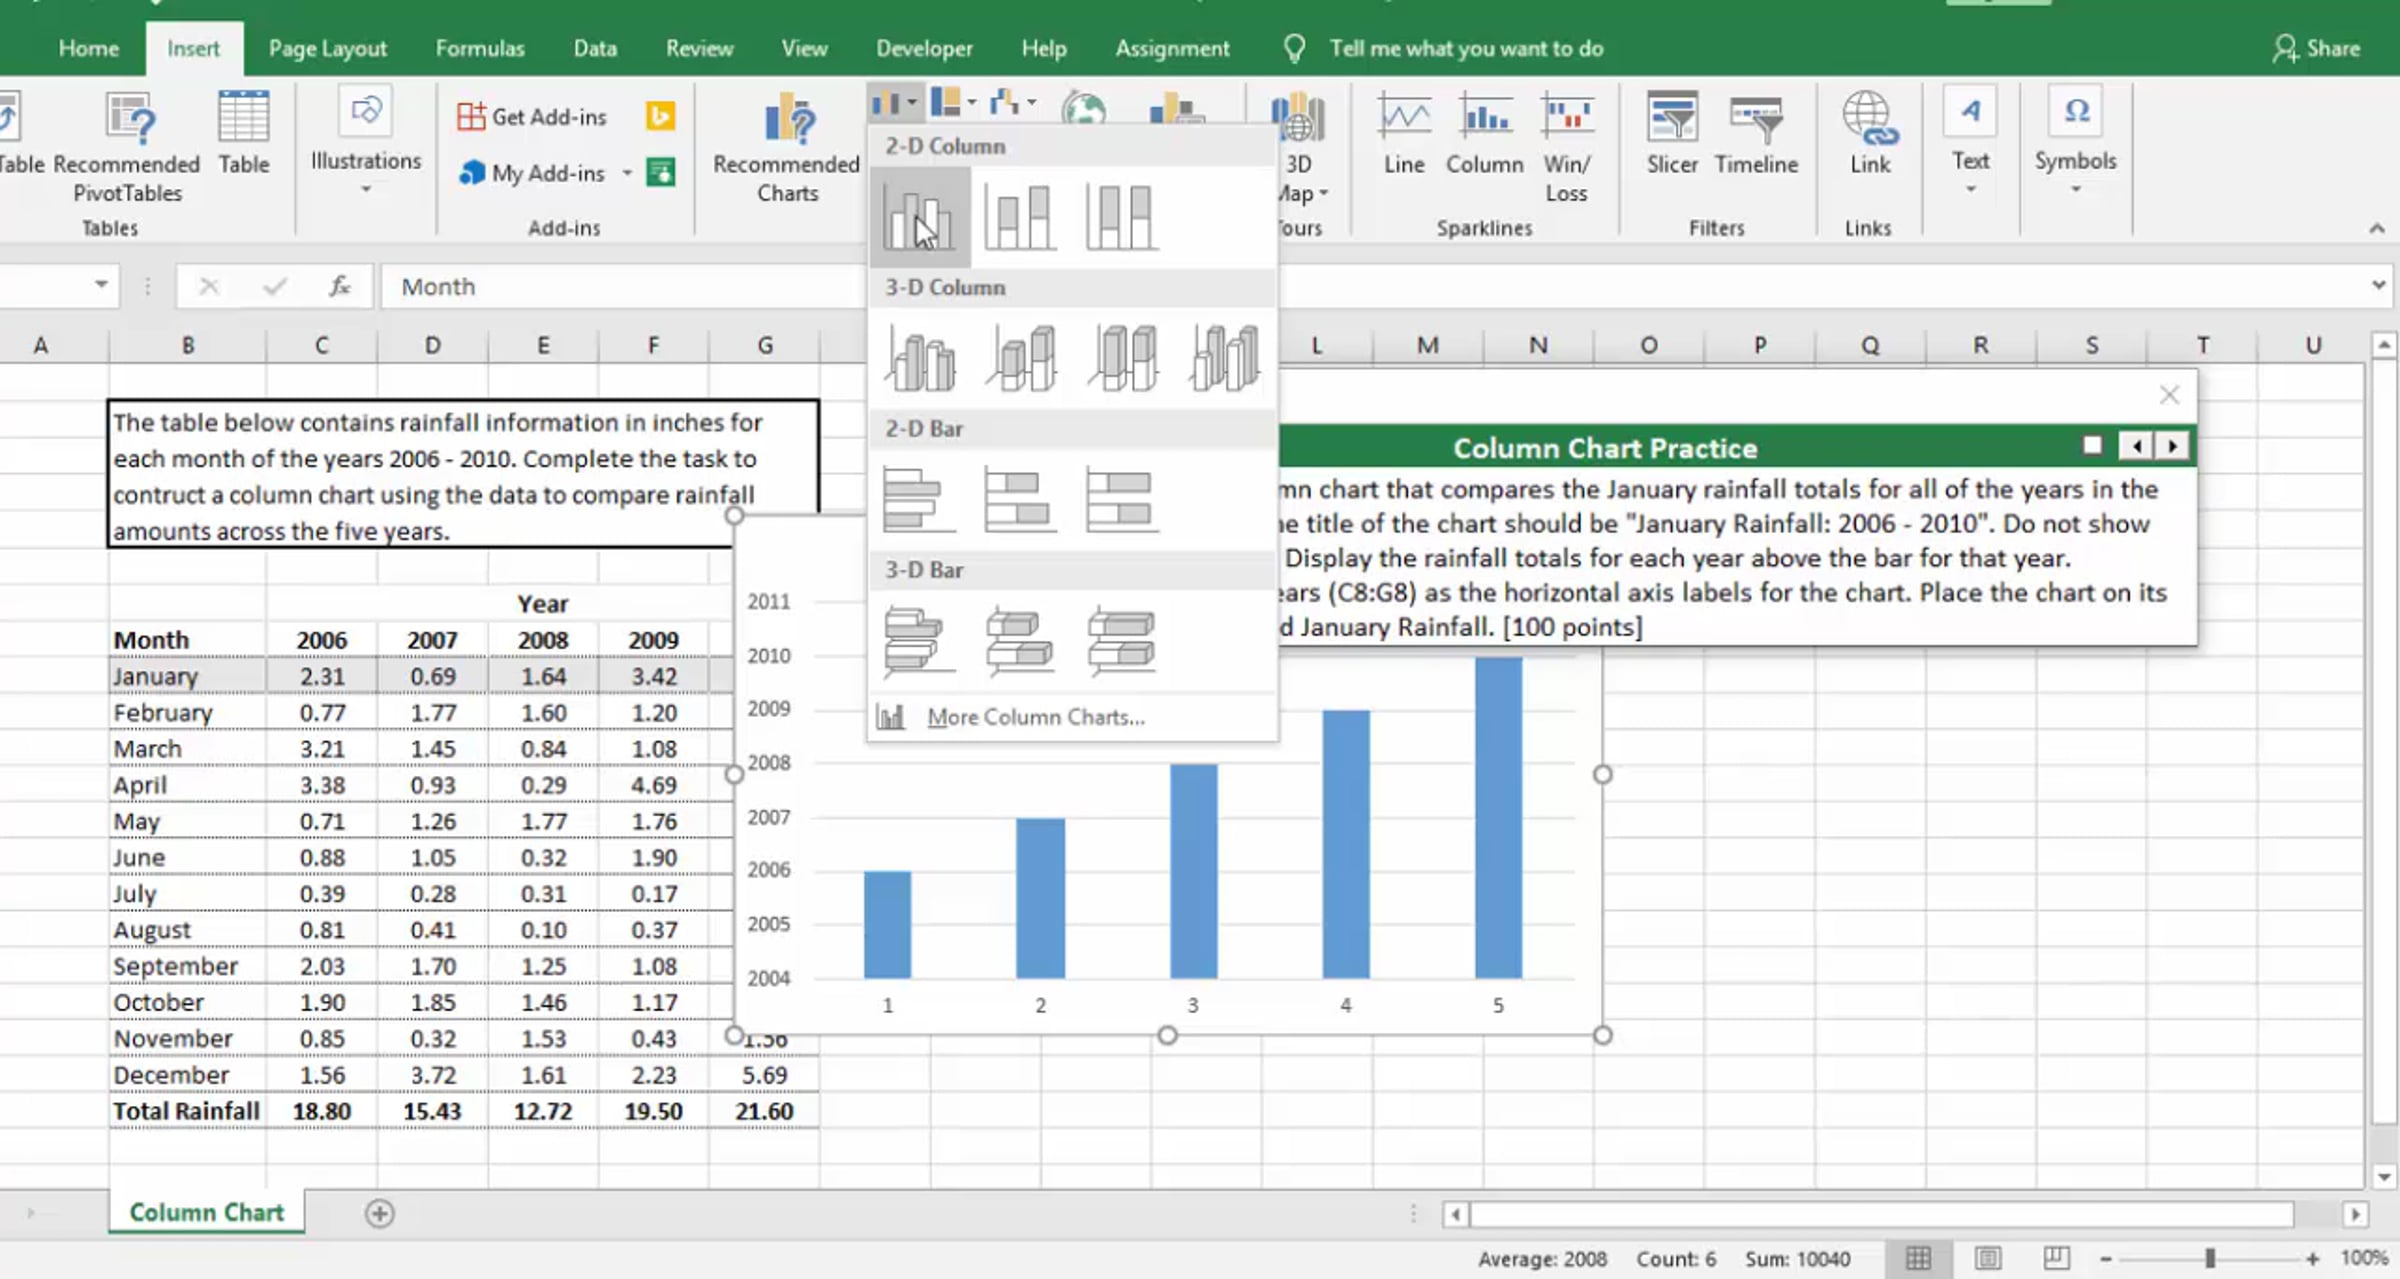Click the Share button

tap(2316, 48)
